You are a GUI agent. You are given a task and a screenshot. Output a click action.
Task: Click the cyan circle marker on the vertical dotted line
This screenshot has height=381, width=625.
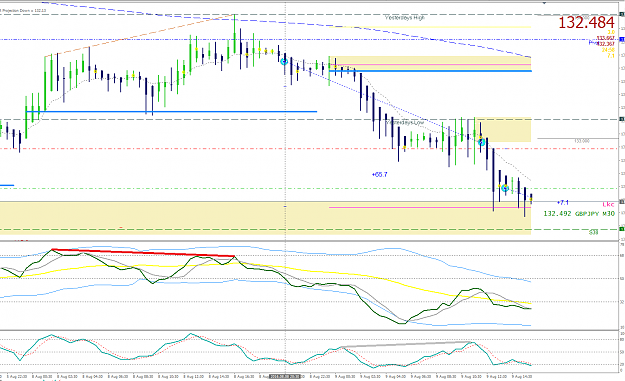pos(284,62)
